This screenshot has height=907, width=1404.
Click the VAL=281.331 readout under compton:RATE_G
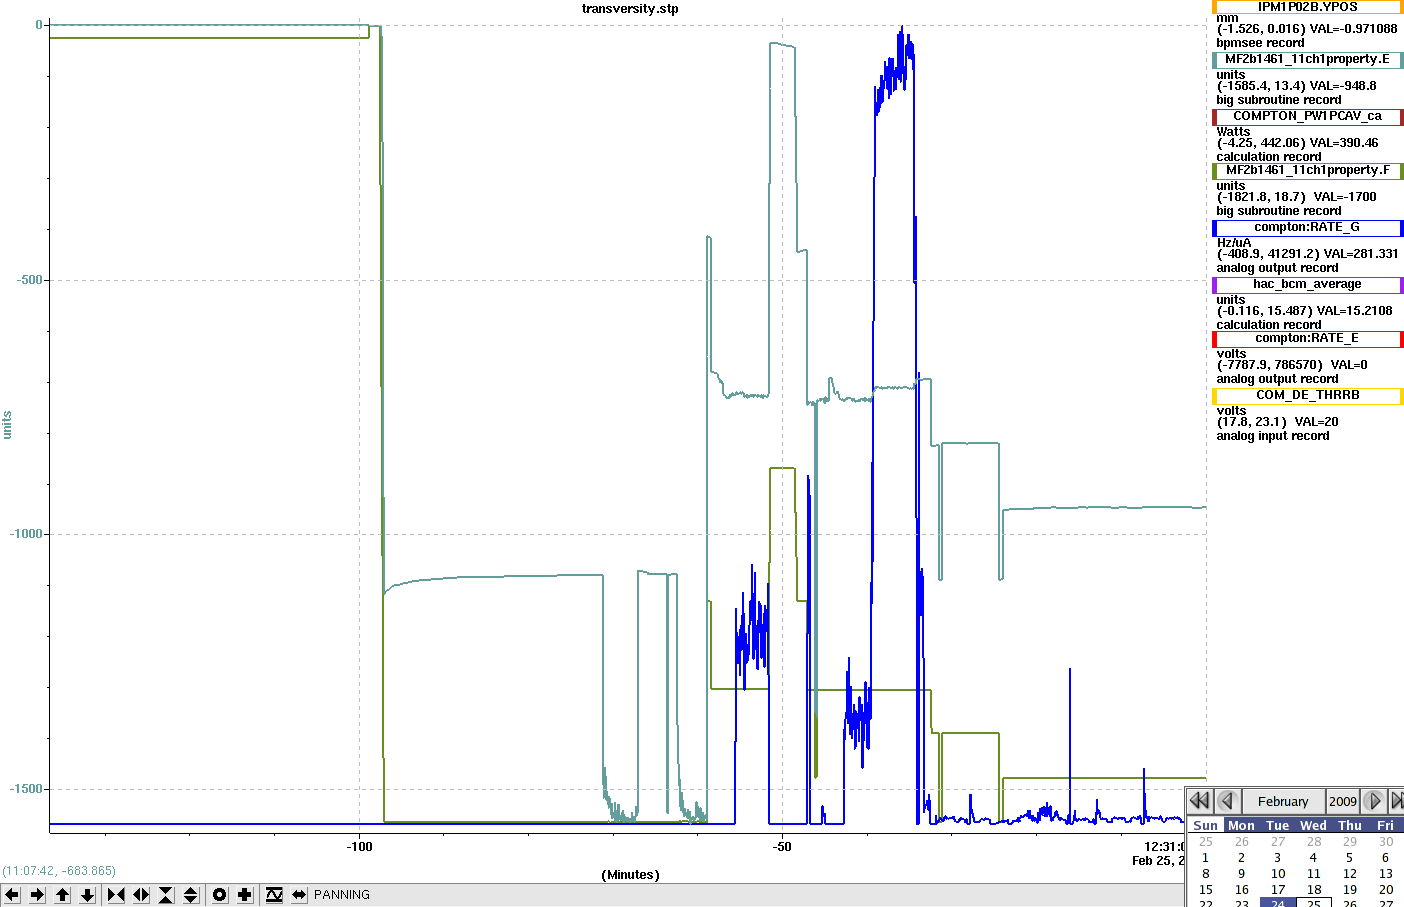(1361, 254)
